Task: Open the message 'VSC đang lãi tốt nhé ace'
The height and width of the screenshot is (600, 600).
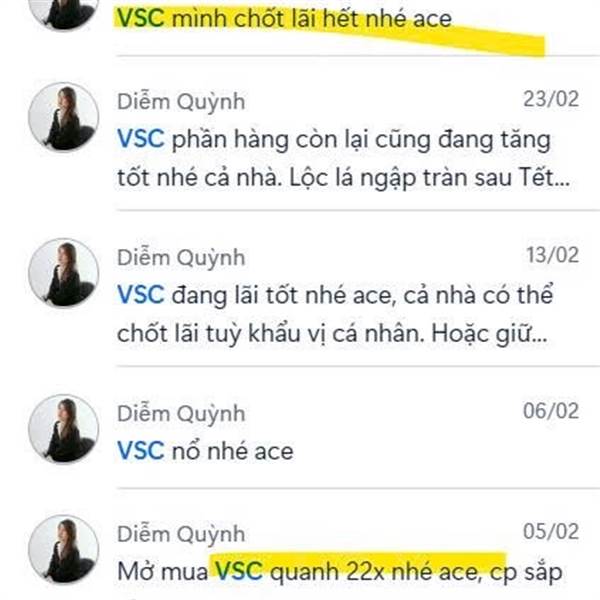Action: coord(335,314)
